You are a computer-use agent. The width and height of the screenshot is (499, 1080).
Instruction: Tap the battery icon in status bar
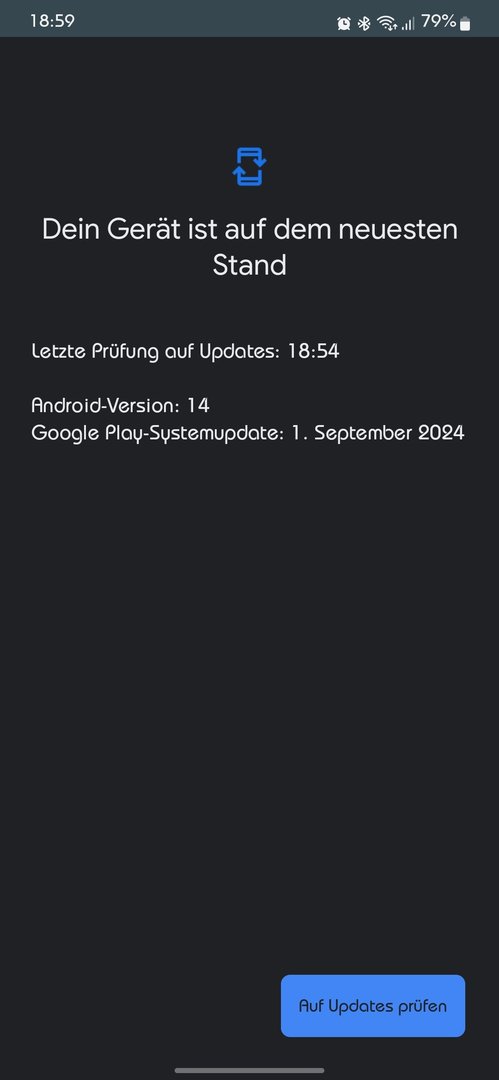click(x=465, y=23)
